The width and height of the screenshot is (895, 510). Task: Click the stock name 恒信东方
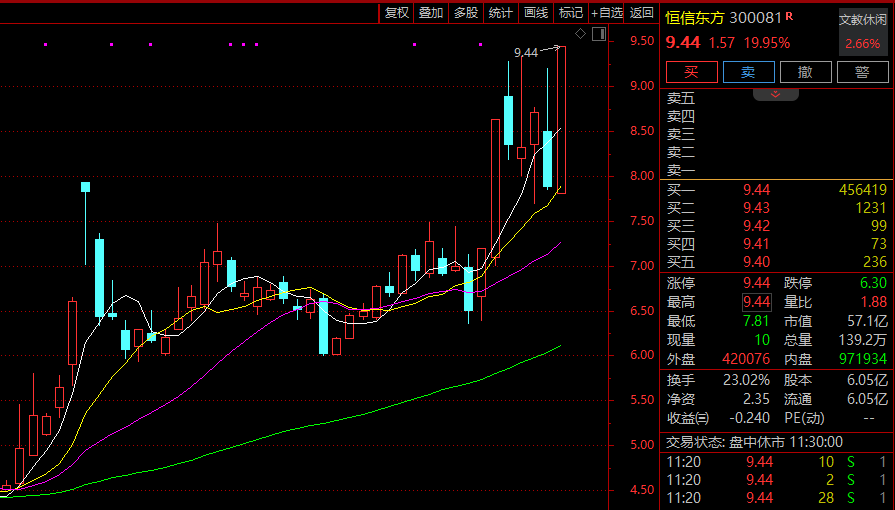[695, 17]
